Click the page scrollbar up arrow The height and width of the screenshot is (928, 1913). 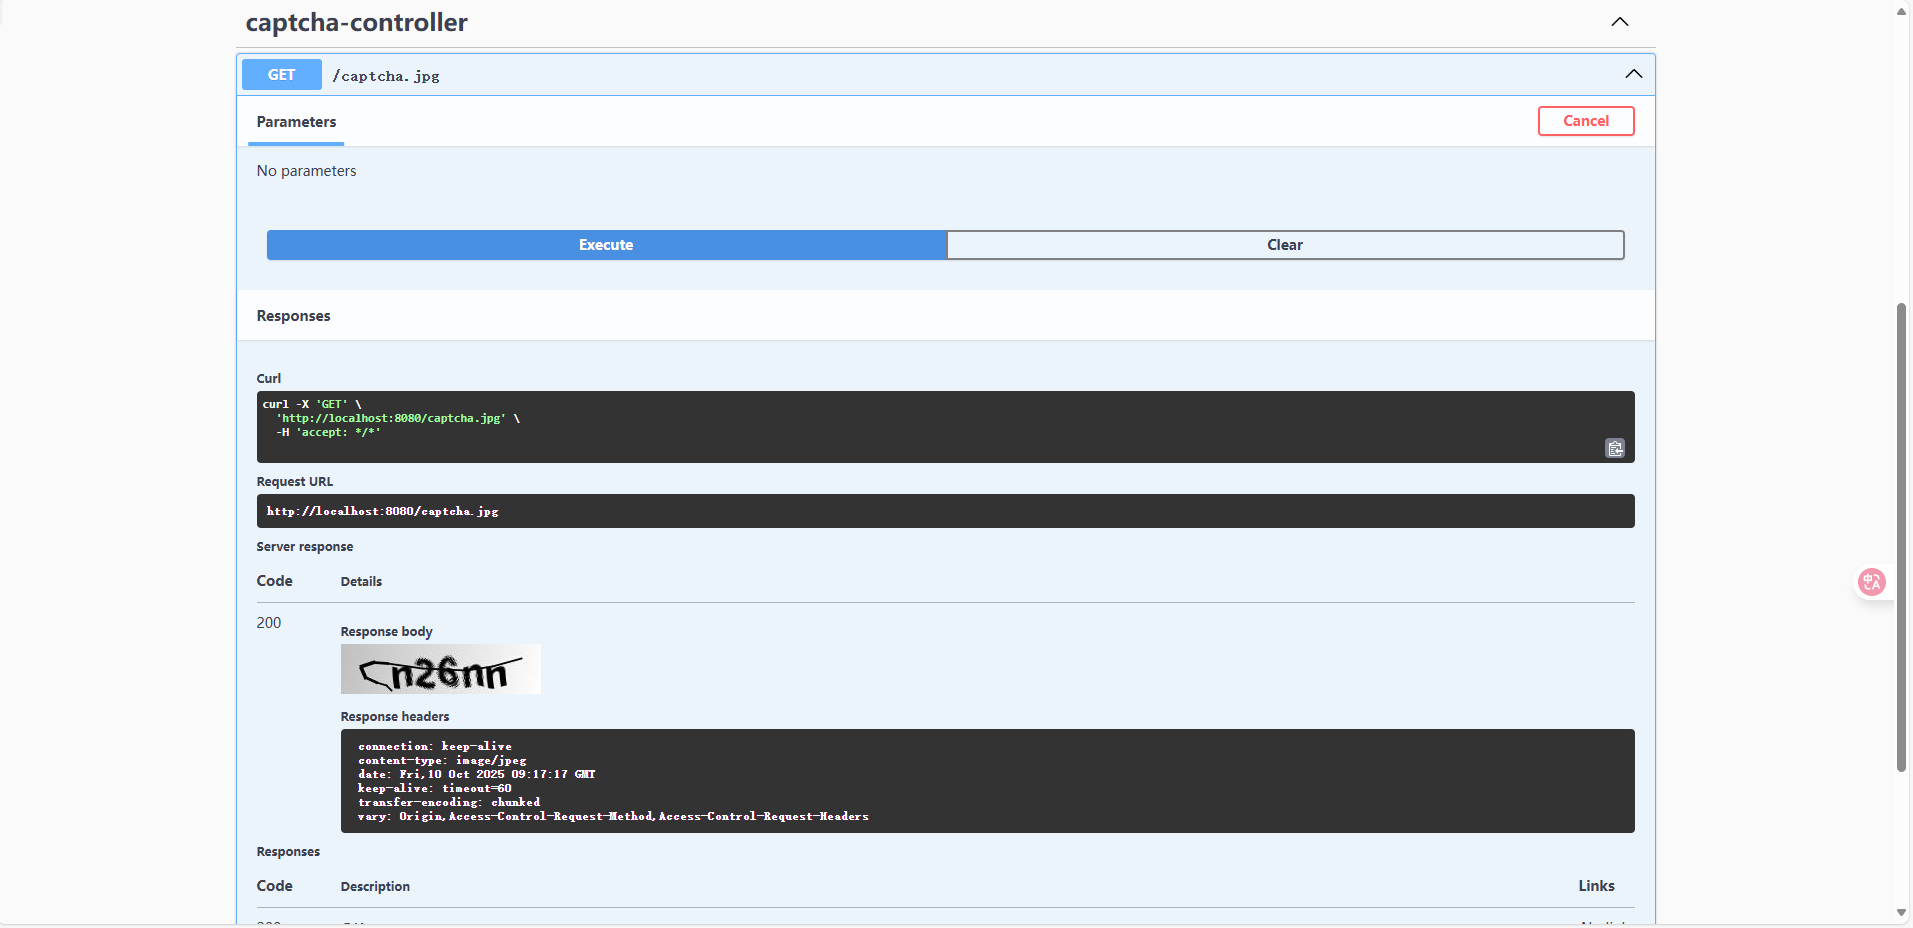(1901, 11)
